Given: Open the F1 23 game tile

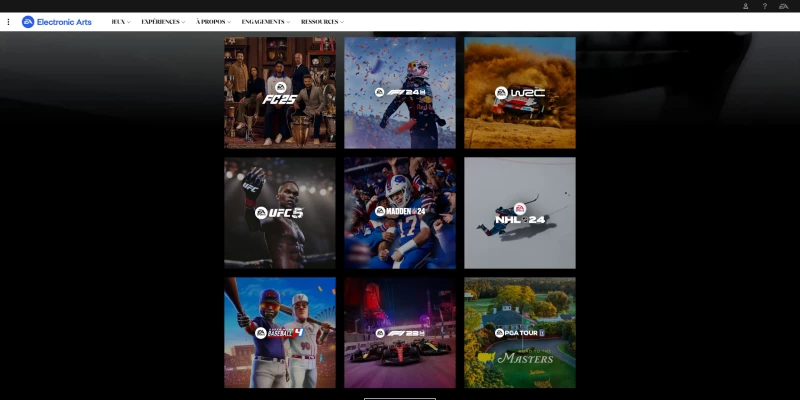Looking at the screenshot, I should (x=400, y=333).
